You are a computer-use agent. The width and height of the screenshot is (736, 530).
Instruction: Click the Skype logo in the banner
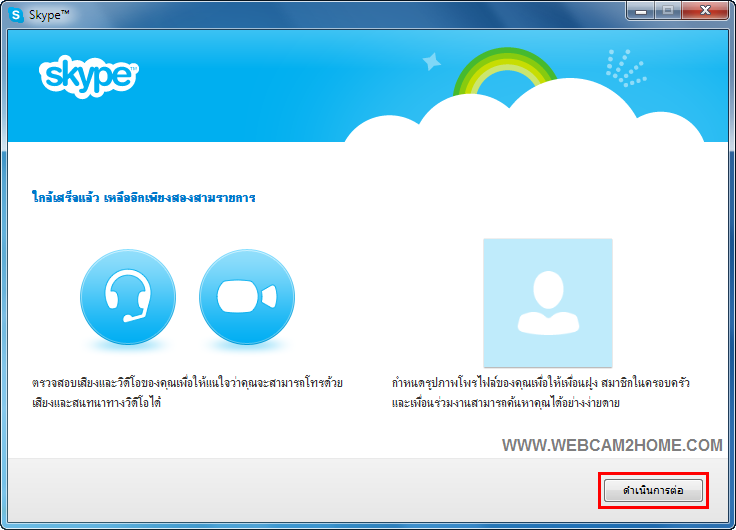coord(89,76)
